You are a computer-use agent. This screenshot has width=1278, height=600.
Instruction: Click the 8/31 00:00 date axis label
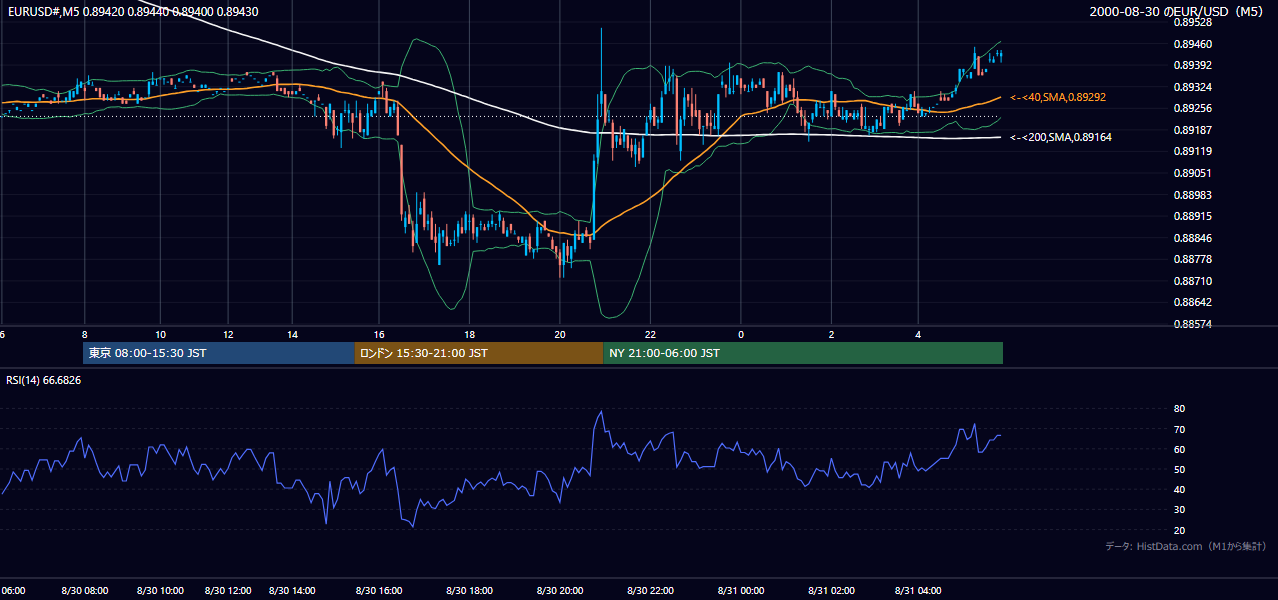(x=741, y=590)
